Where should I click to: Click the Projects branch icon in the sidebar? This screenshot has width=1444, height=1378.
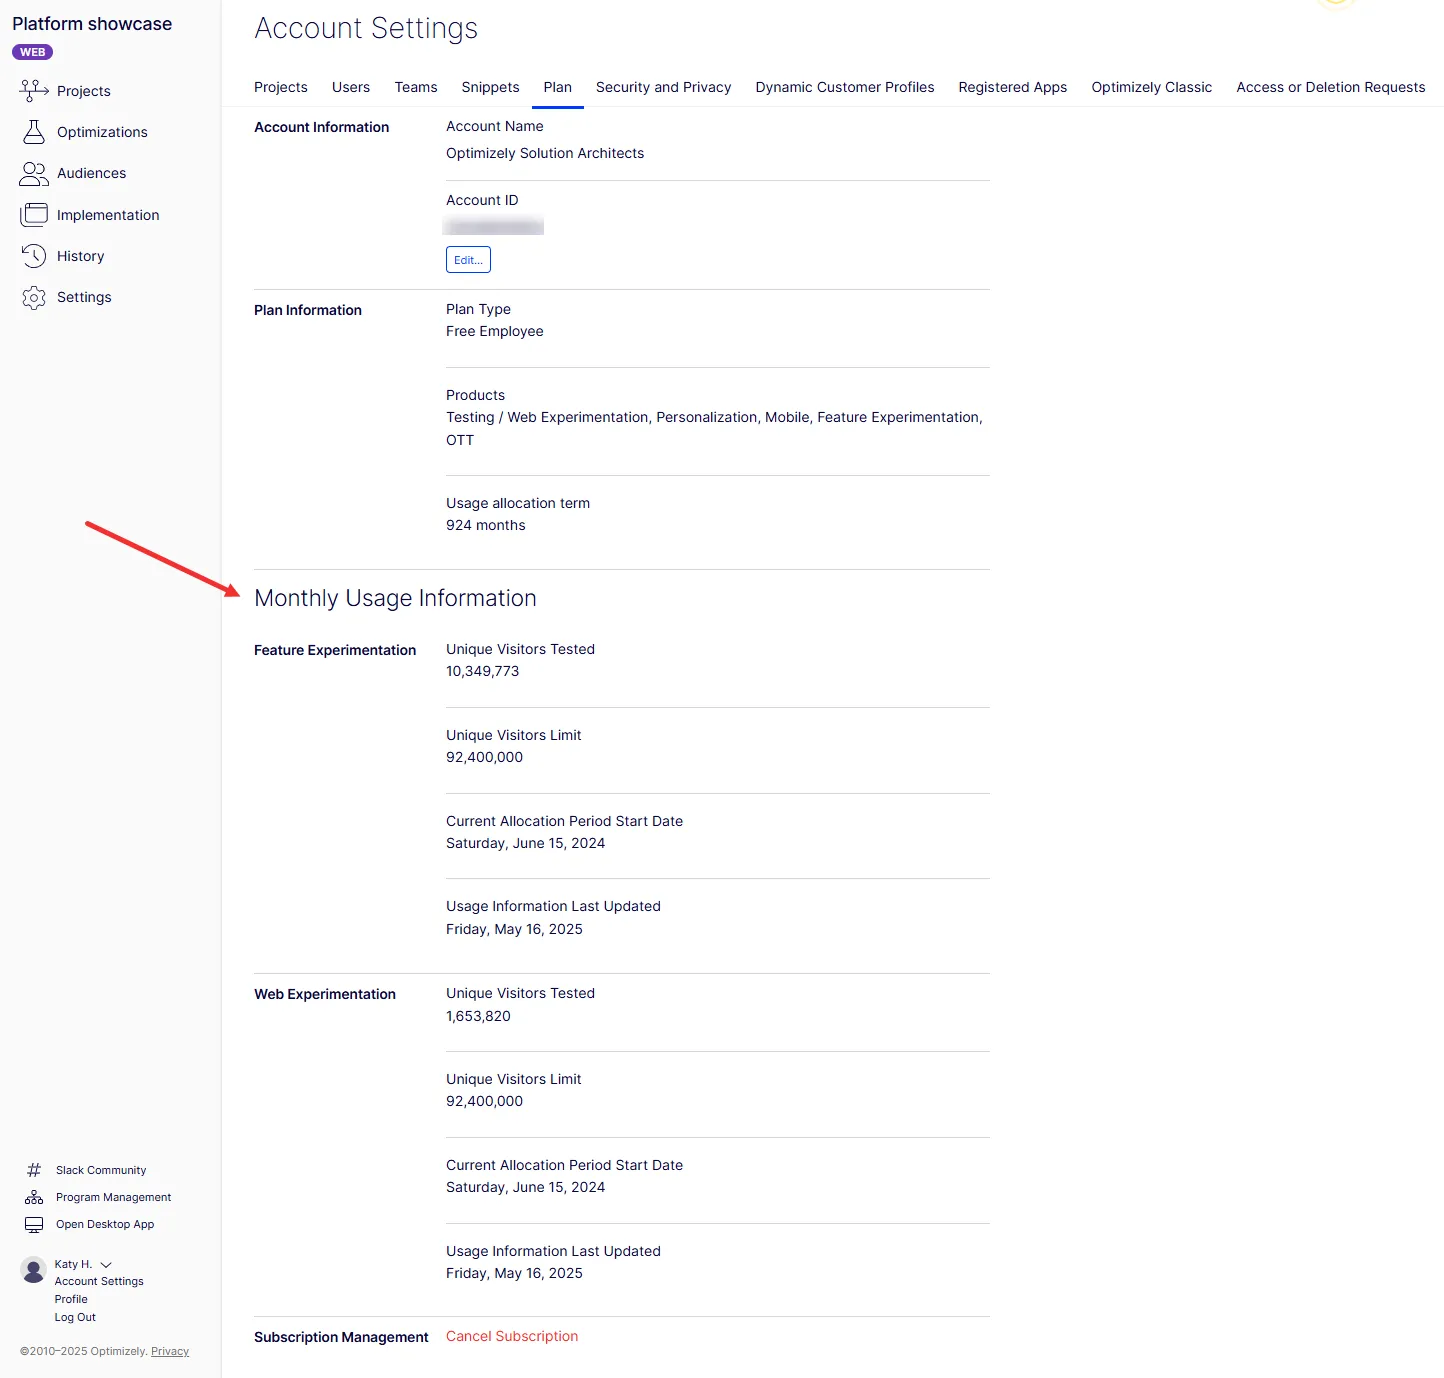[x=34, y=91]
